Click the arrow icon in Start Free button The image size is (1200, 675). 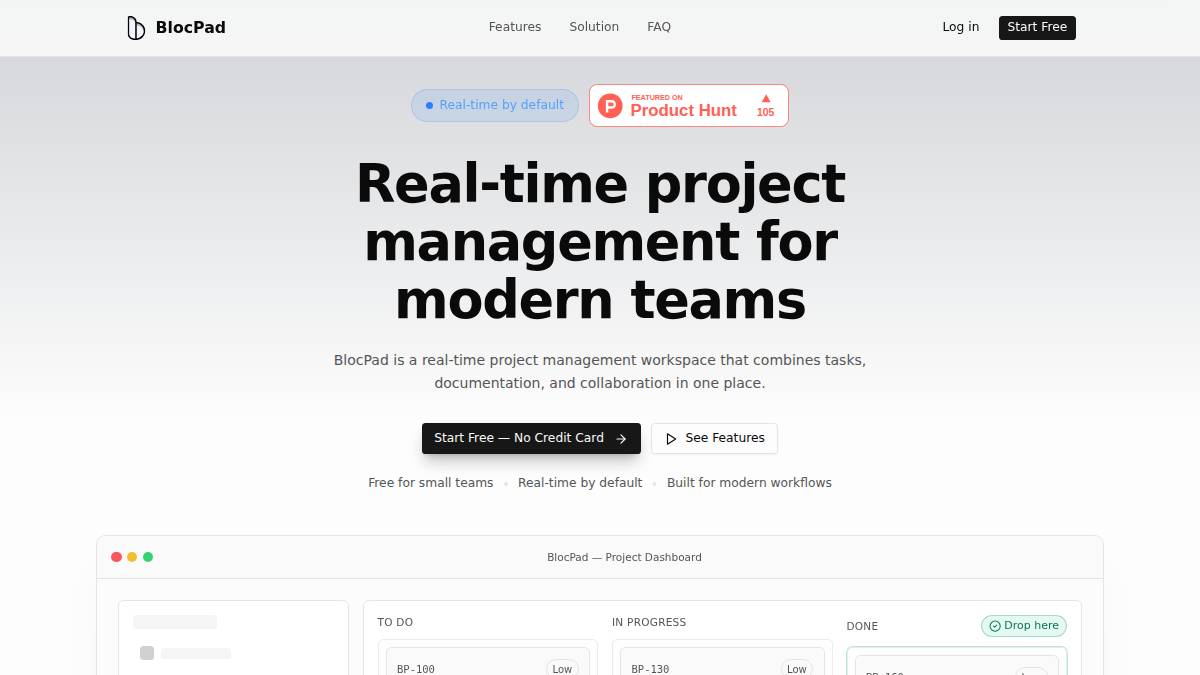(621, 439)
